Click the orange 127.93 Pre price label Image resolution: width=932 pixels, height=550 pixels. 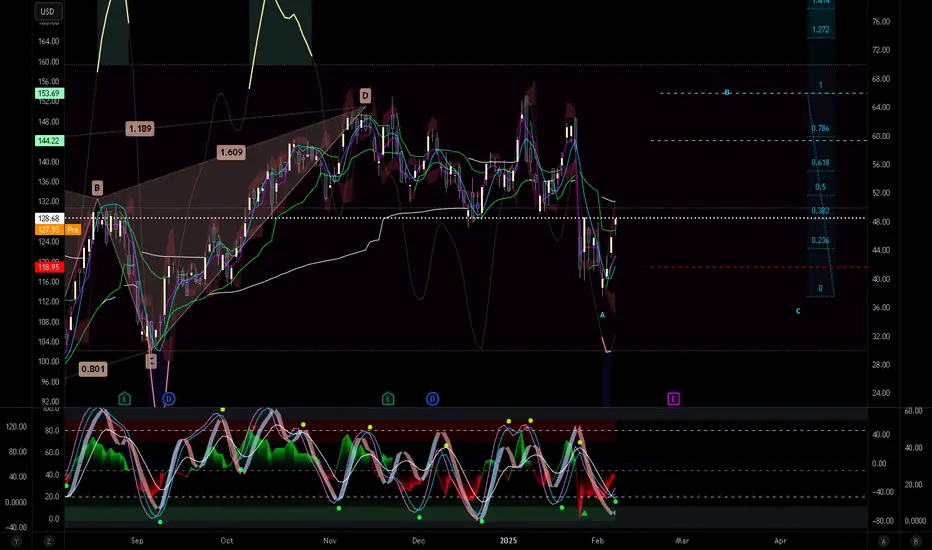pos(58,230)
